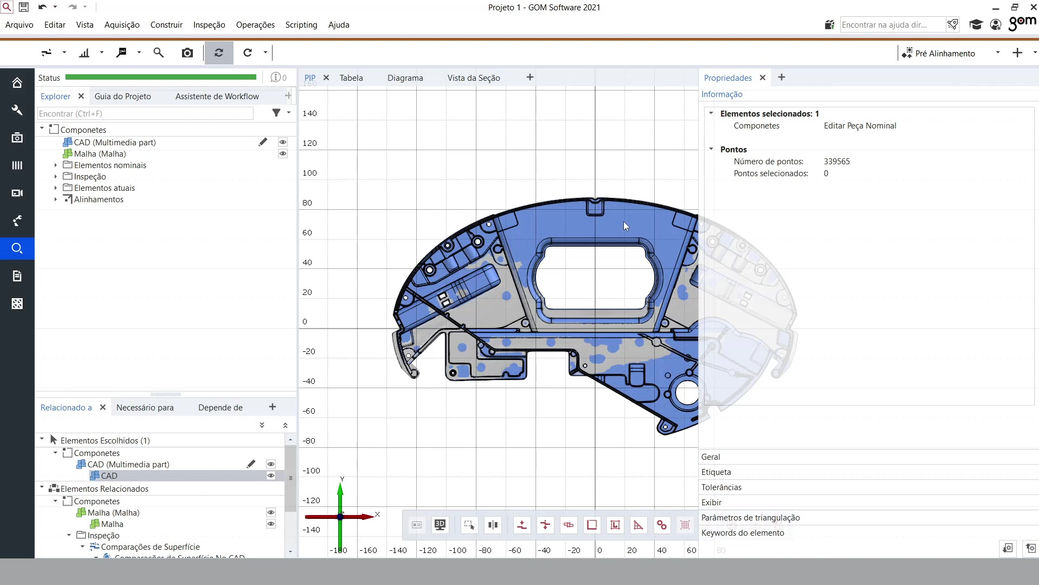Open the Guia do Projeto tab
The width and height of the screenshot is (1039, 585).
(123, 97)
